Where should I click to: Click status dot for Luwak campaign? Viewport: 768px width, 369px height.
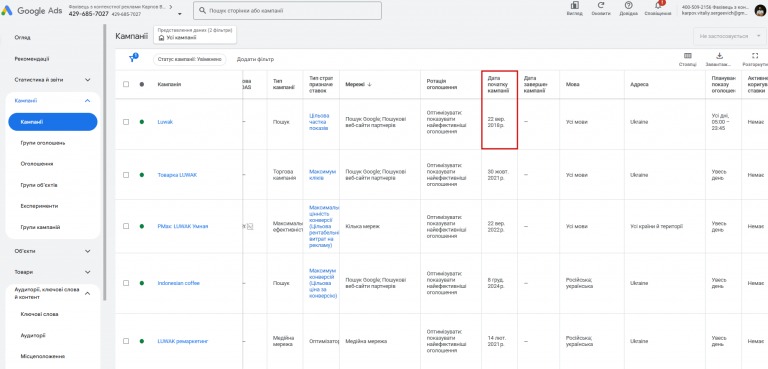[x=142, y=122]
